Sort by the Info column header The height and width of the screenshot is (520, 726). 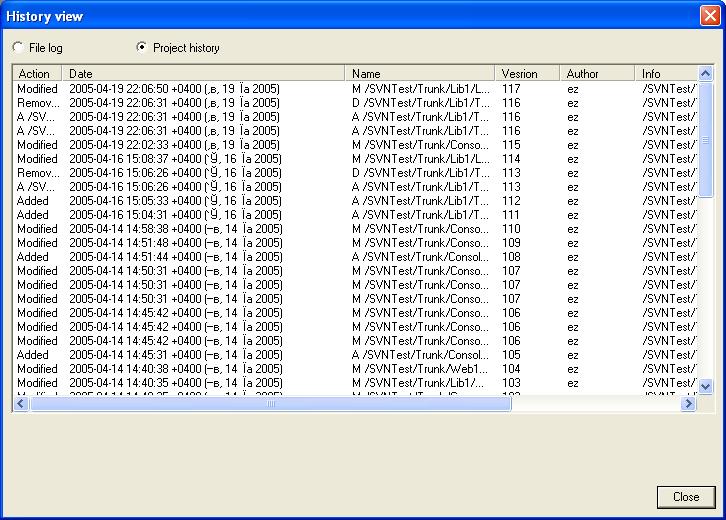tap(664, 74)
